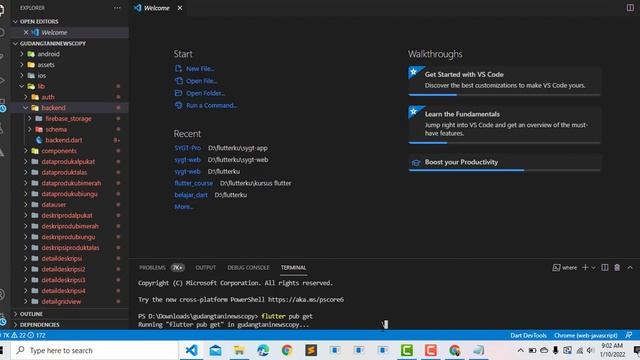Open VS Code icon in taskbar

click(x=191, y=350)
